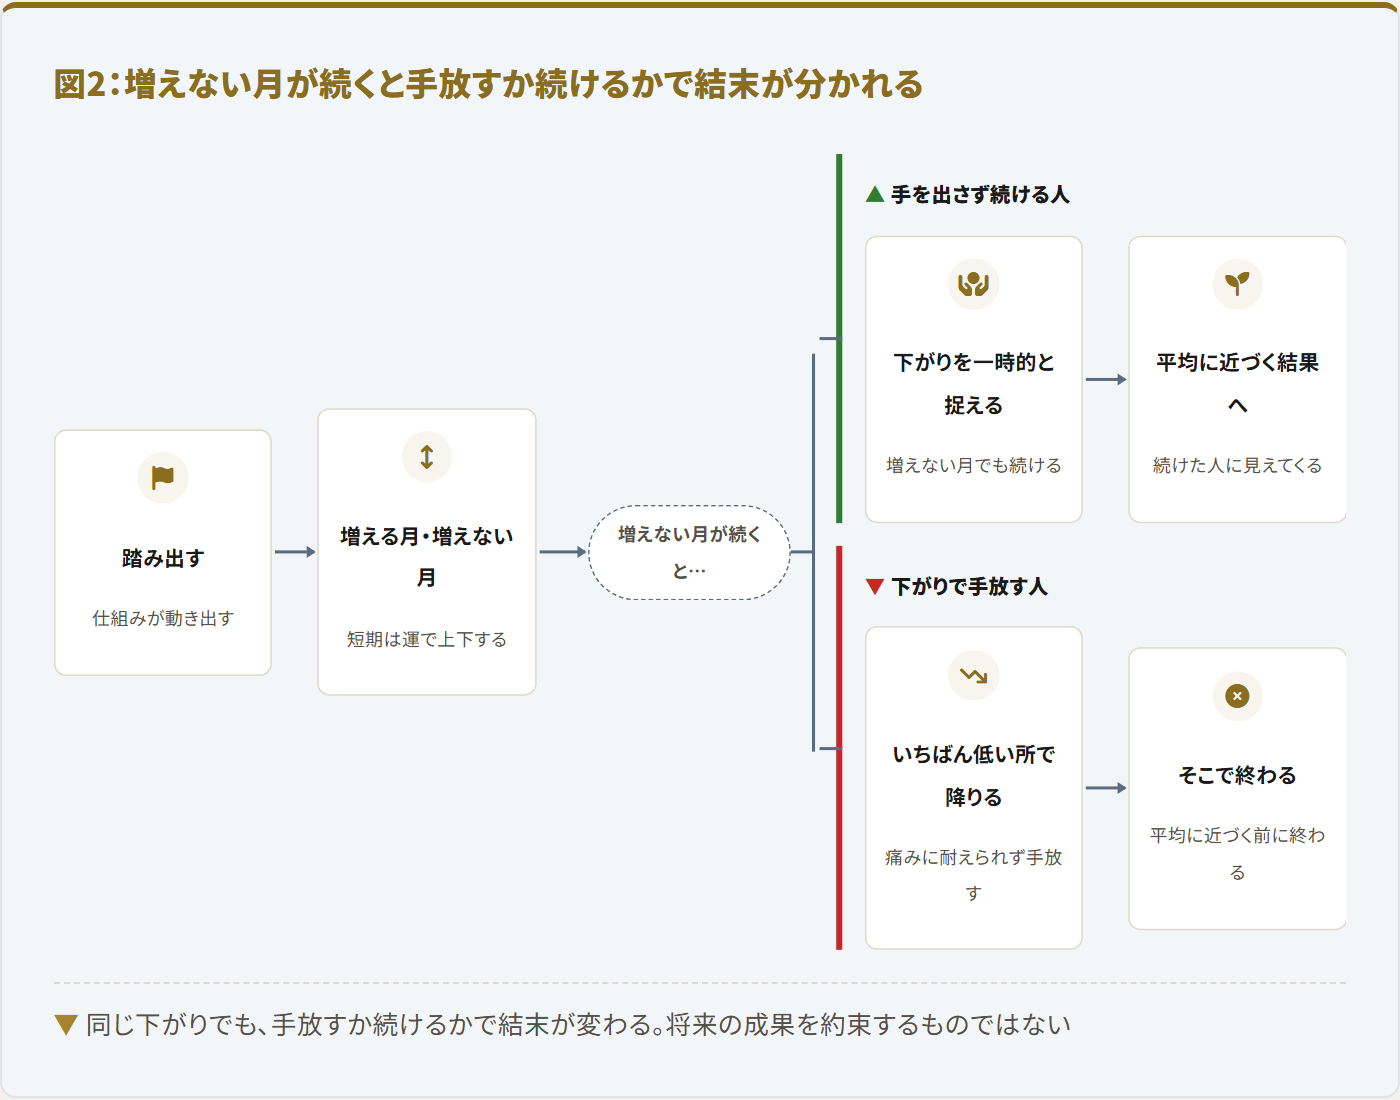The width and height of the screenshot is (1400, 1100).
Task: Click the card title 踏み出す
Action: (163, 558)
